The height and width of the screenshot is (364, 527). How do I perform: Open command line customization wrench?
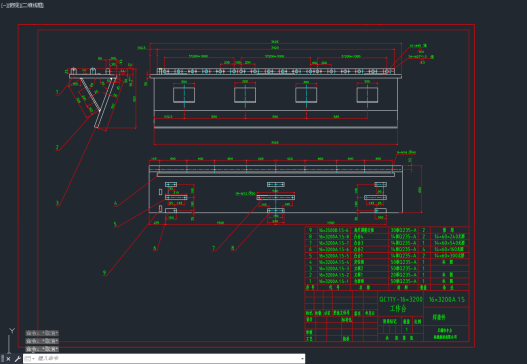(x=17, y=359)
